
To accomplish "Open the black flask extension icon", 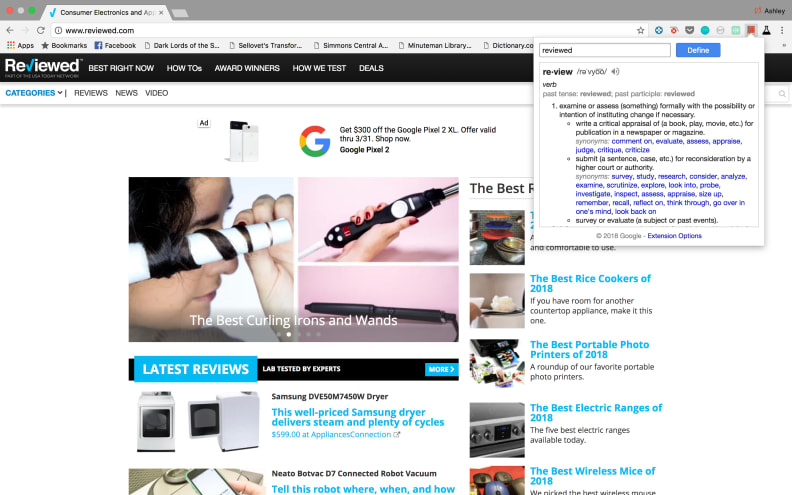I will pyautogui.click(x=766, y=30).
